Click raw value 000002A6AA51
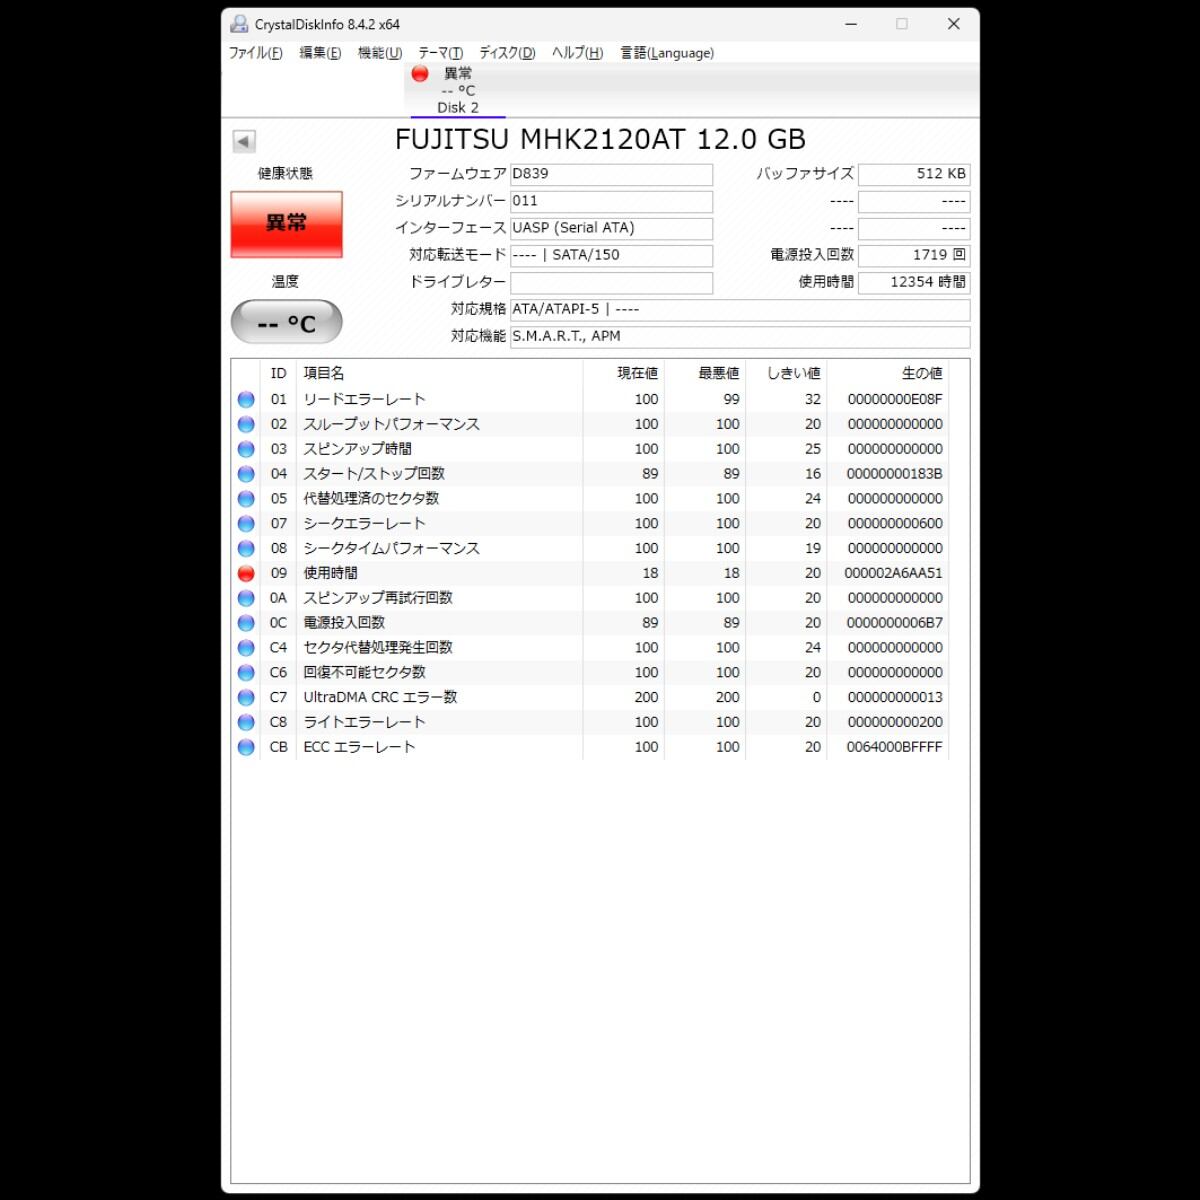The height and width of the screenshot is (1200, 1200). click(893, 574)
